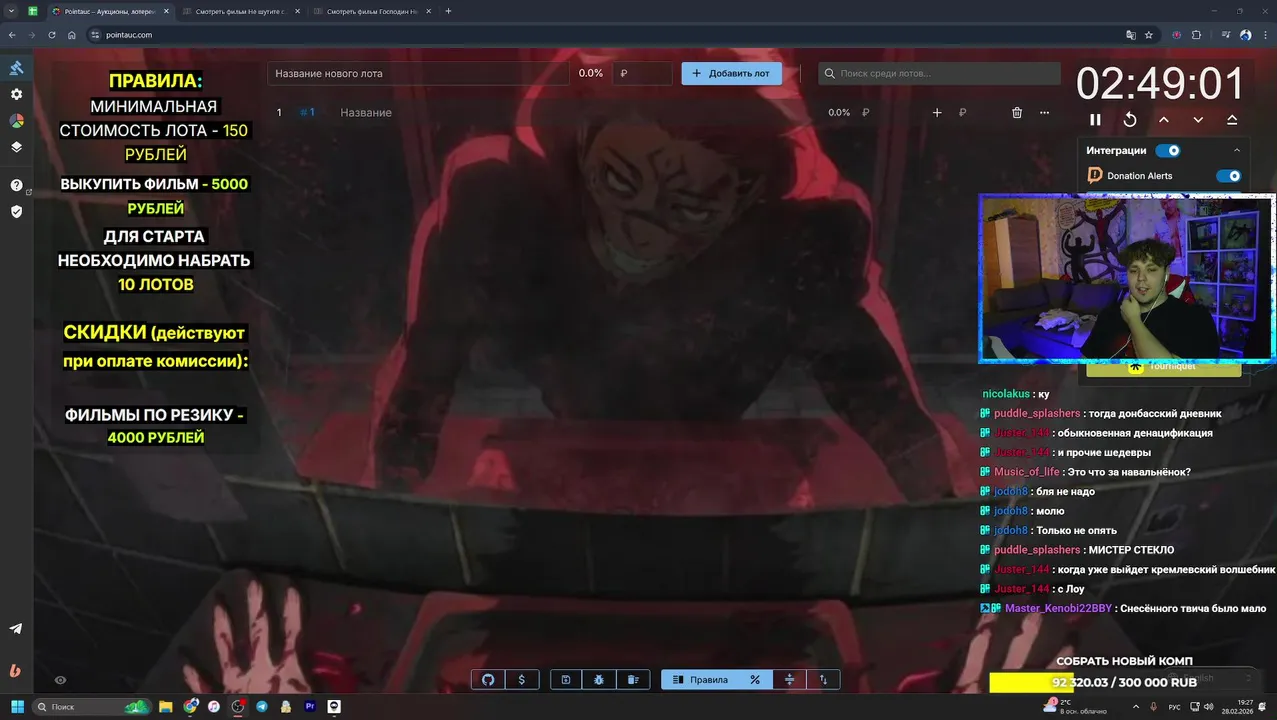The image size is (1277, 720).
Task: Toggle the Интеграции master switch
Action: point(1167,151)
